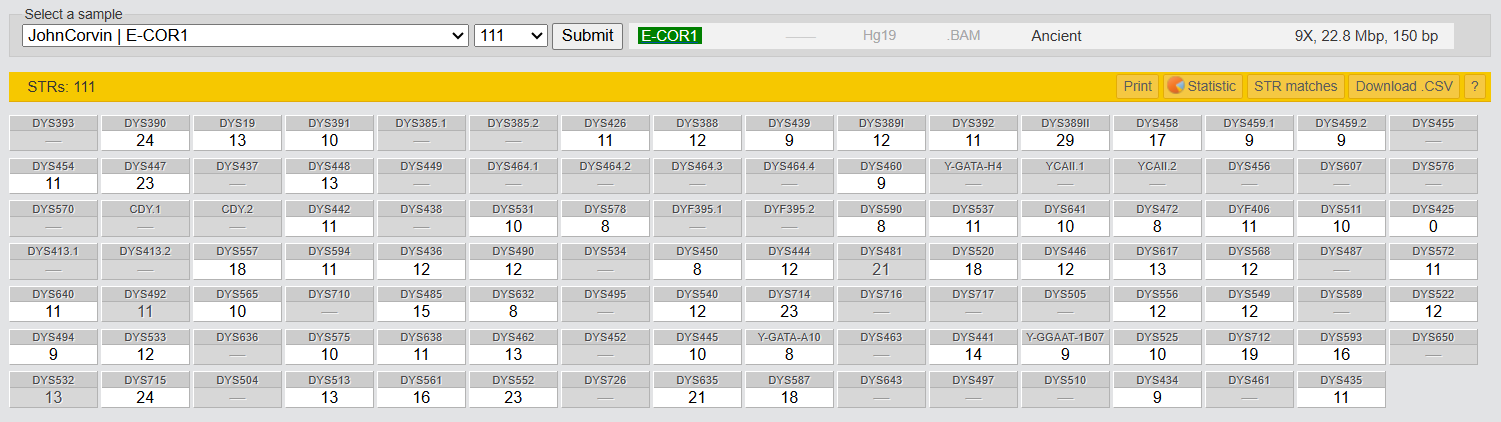Select the DYS485 marker value 15
The width and height of the screenshot is (1501, 422).
click(x=421, y=313)
